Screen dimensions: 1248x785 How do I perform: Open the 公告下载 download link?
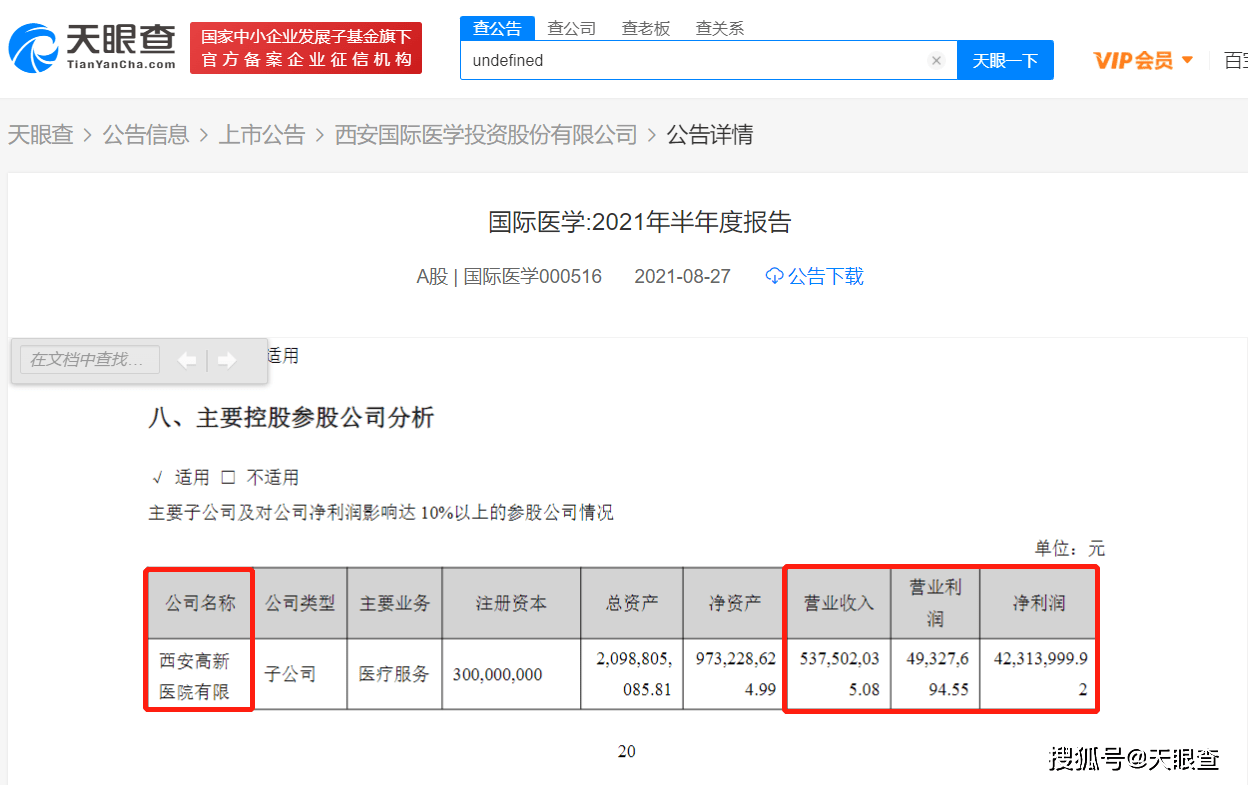click(x=825, y=276)
